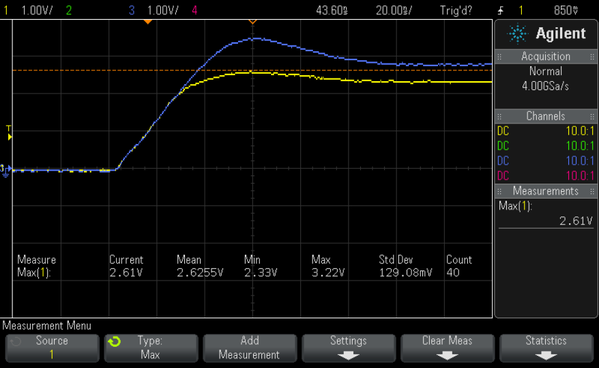Screen dimensions: 599x368
Task: Open the Source 1 softkey
Action: coord(52,348)
